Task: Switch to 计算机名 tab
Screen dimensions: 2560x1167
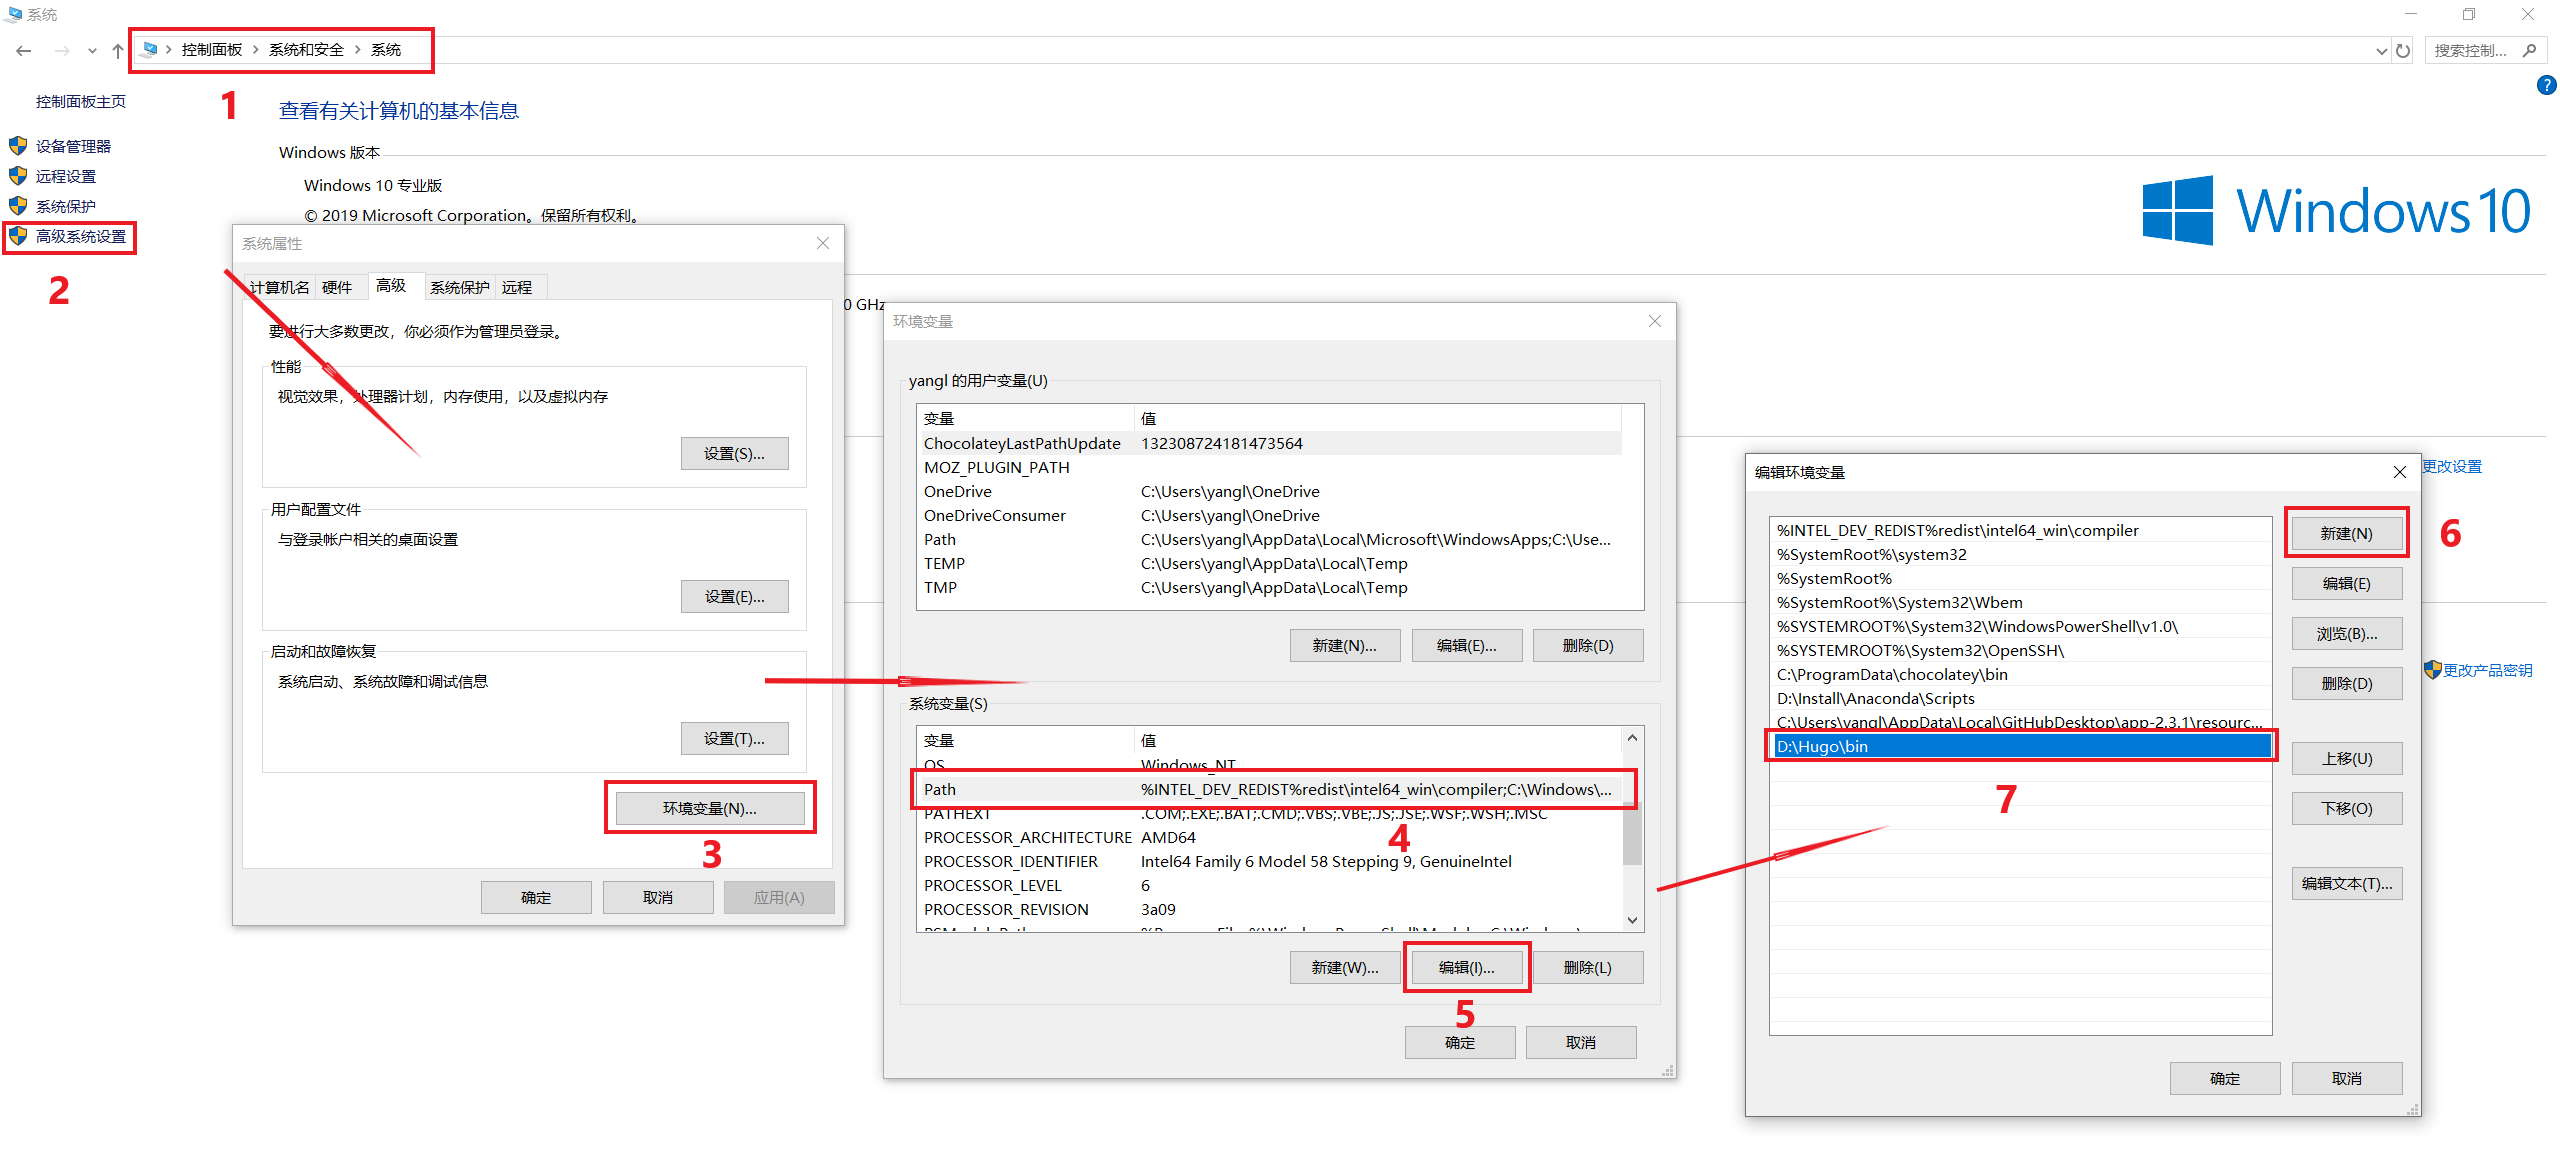Action: click(x=279, y=287)
